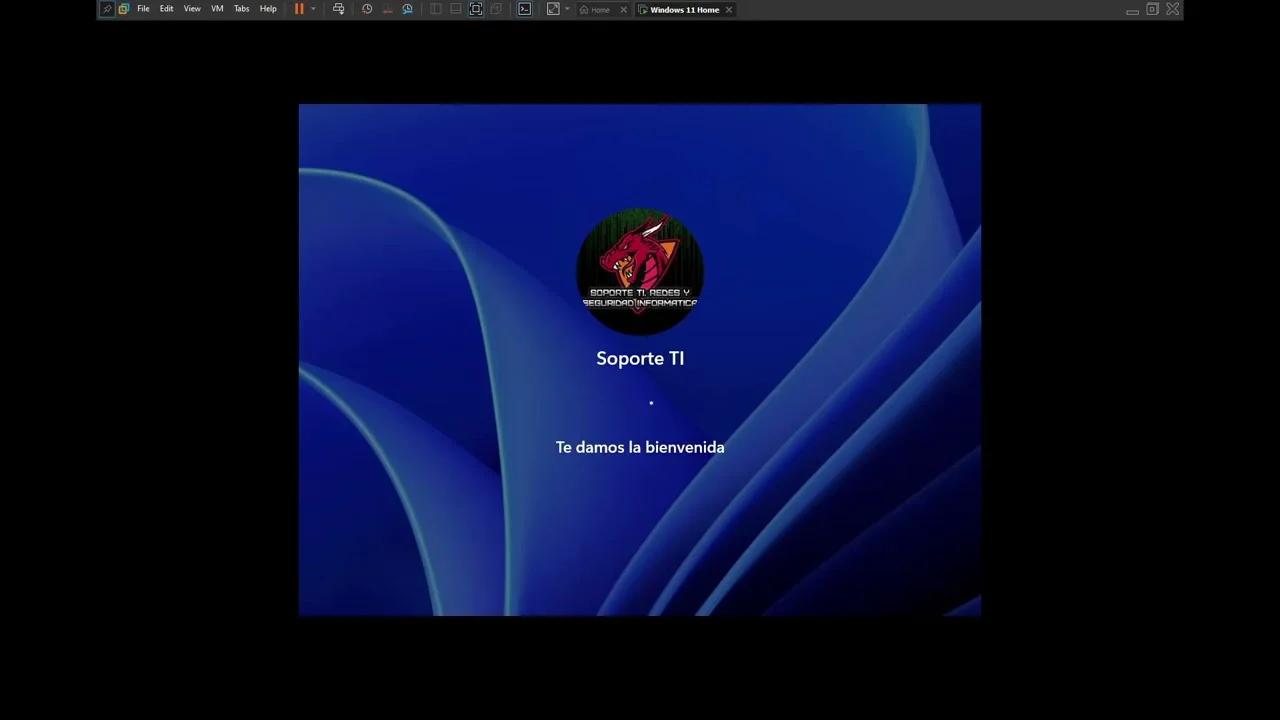Close the Home tab
The height and width of the screenshot is (720, 1280).
(623, 9)
